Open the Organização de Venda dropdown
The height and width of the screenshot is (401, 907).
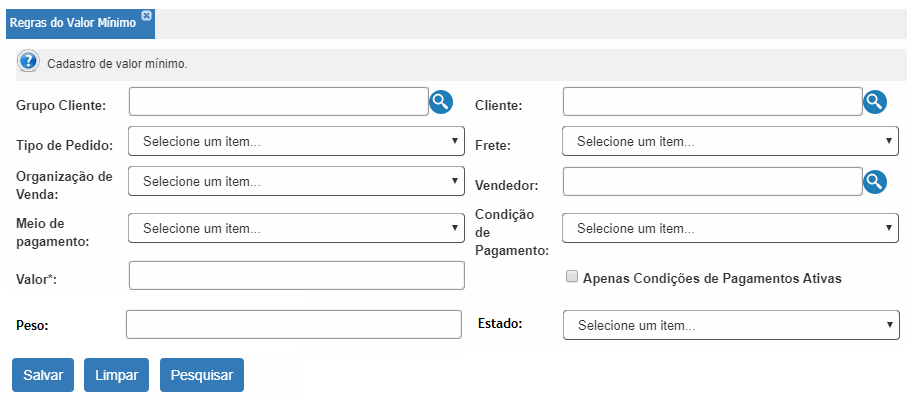pyautogui.click(x=296, y=181)
